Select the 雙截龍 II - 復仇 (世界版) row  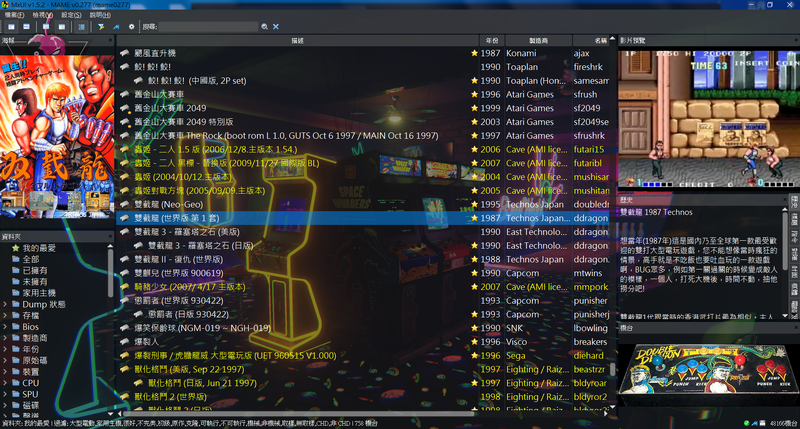(x=363, y=259)
